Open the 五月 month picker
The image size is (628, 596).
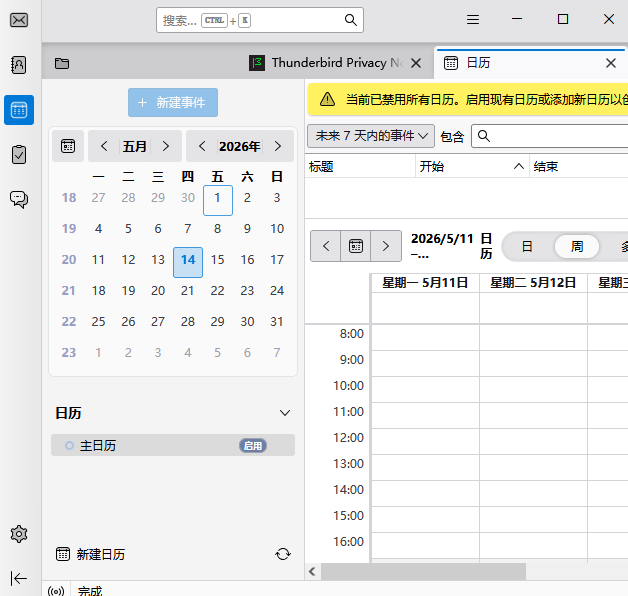point(135,146)
